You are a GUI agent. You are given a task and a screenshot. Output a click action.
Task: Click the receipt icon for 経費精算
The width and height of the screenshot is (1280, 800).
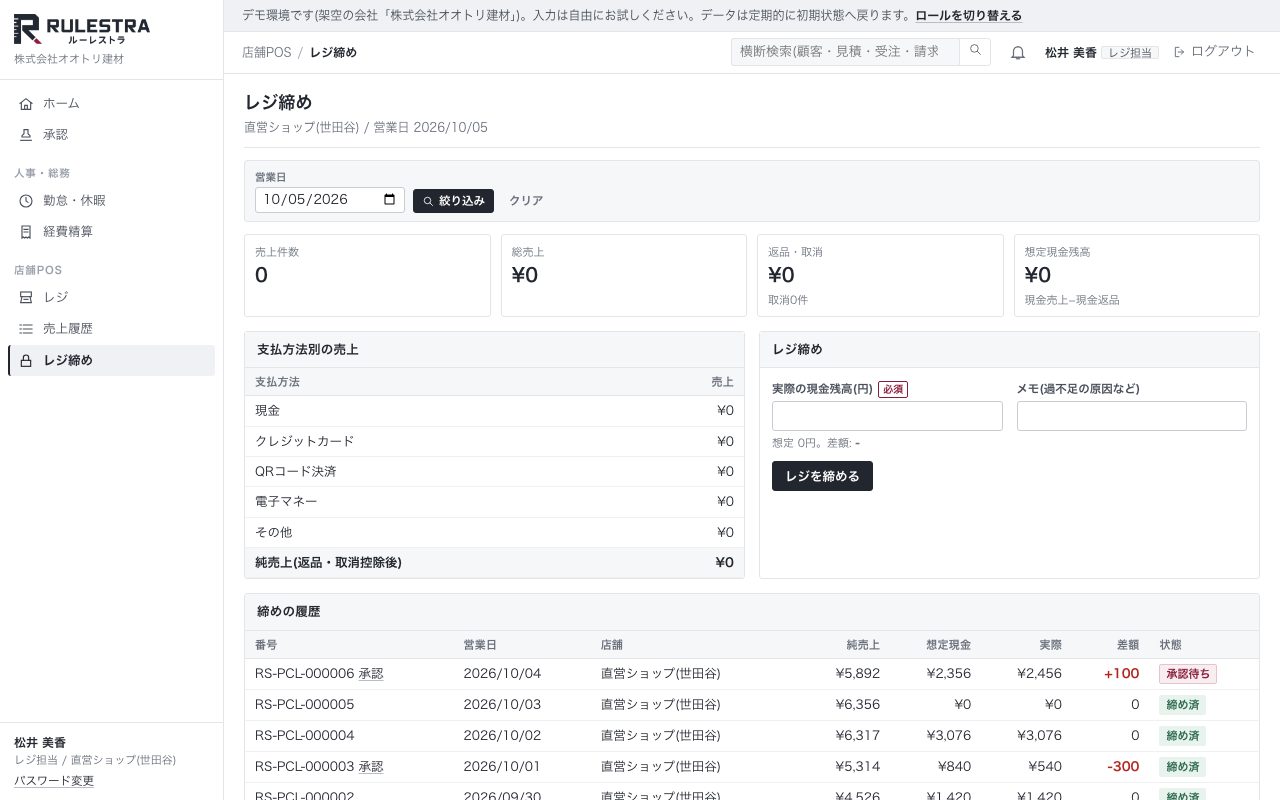[26, 232]
